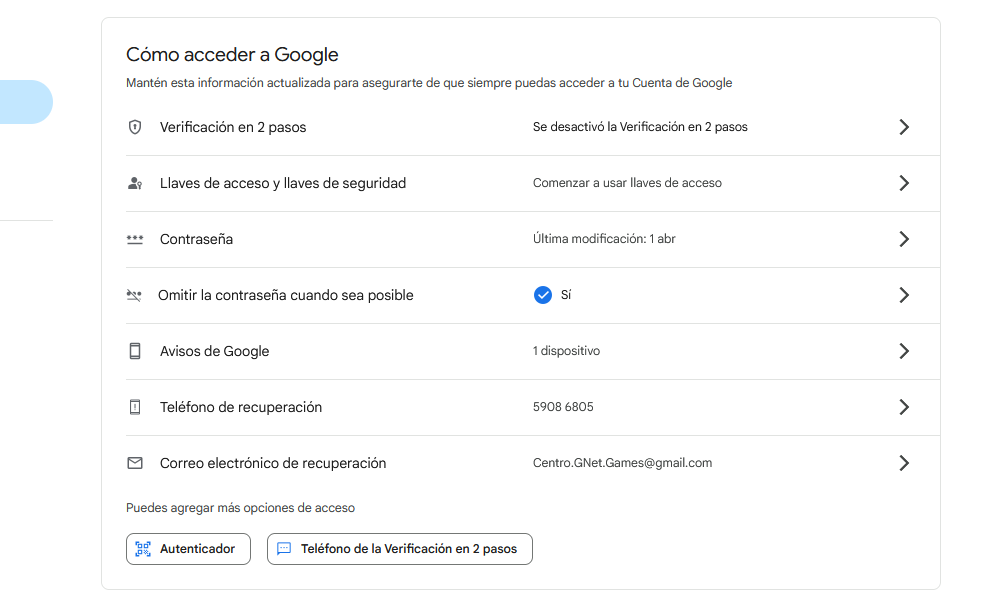
Task: Click Última modificación: 1 abr text
Action: point(604,239)
